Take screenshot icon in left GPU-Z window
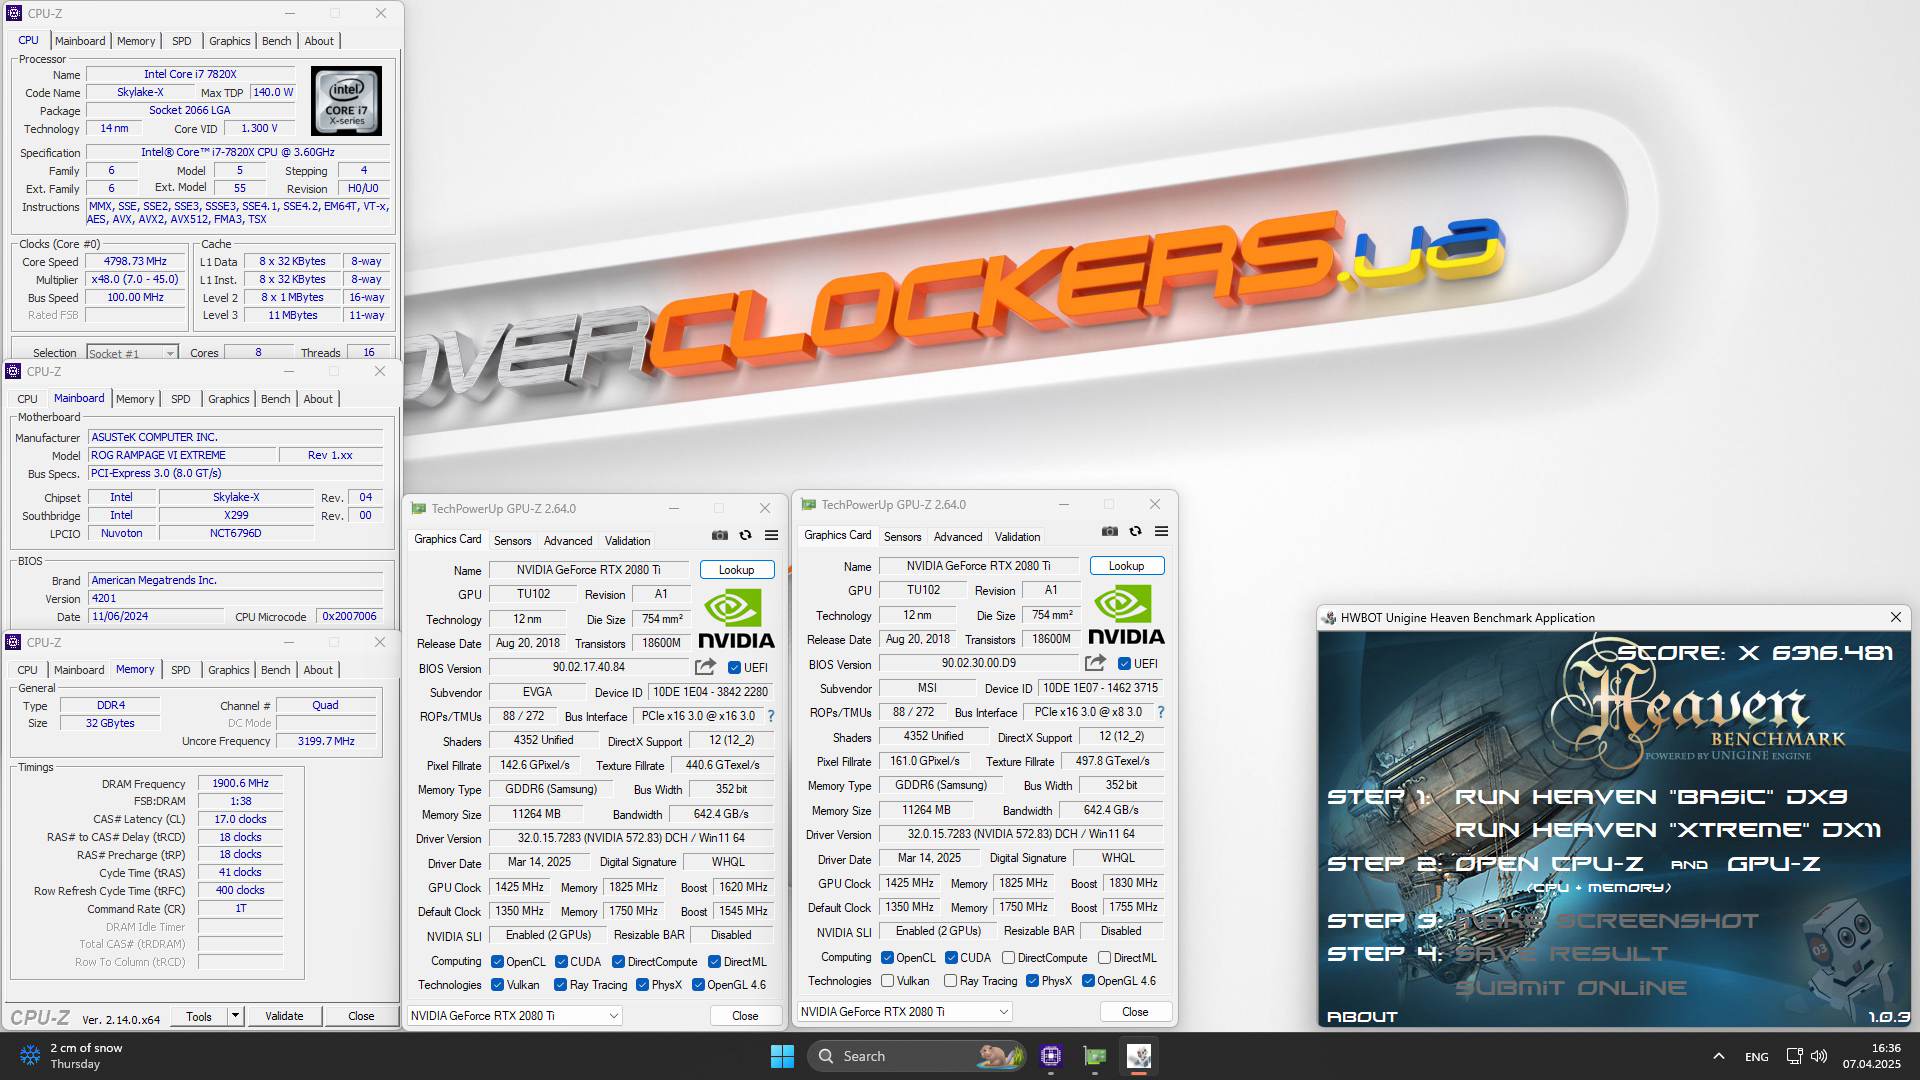The image size is (1920, 1080). (719, 535)
